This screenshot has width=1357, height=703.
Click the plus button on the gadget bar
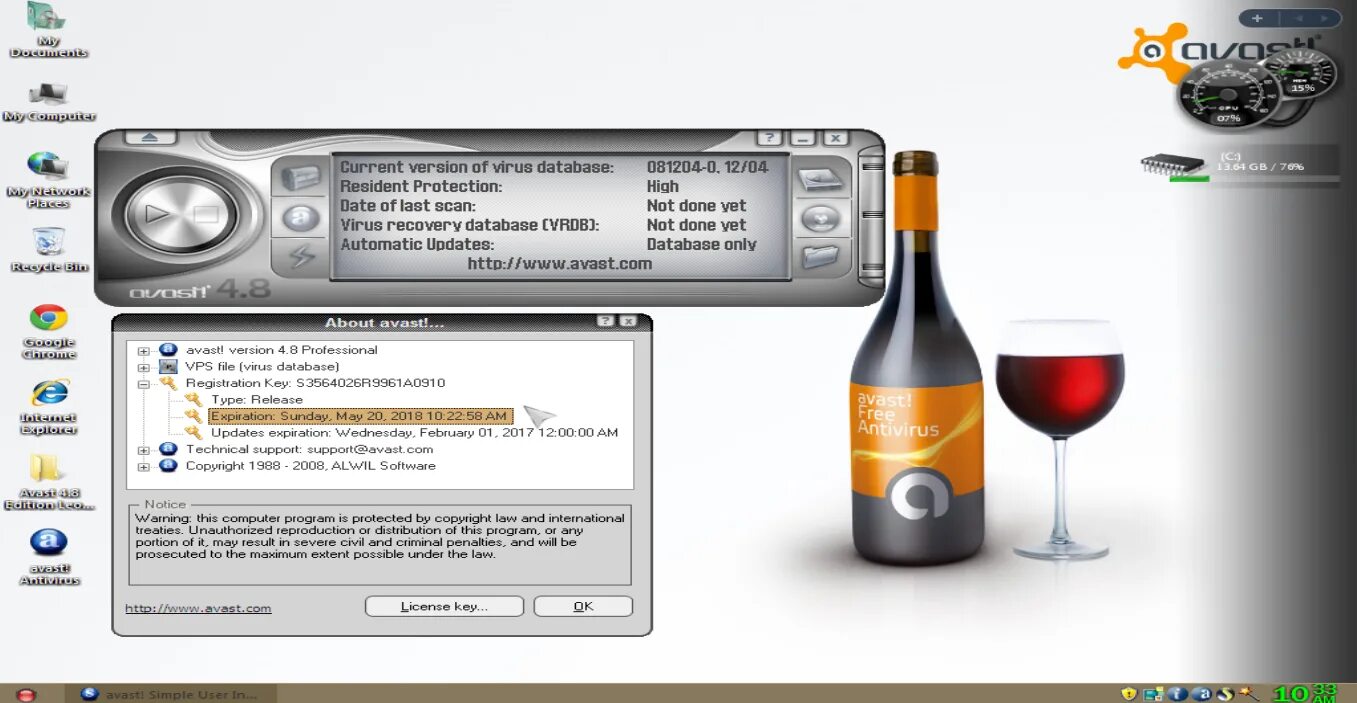(x=1257, y=18)
